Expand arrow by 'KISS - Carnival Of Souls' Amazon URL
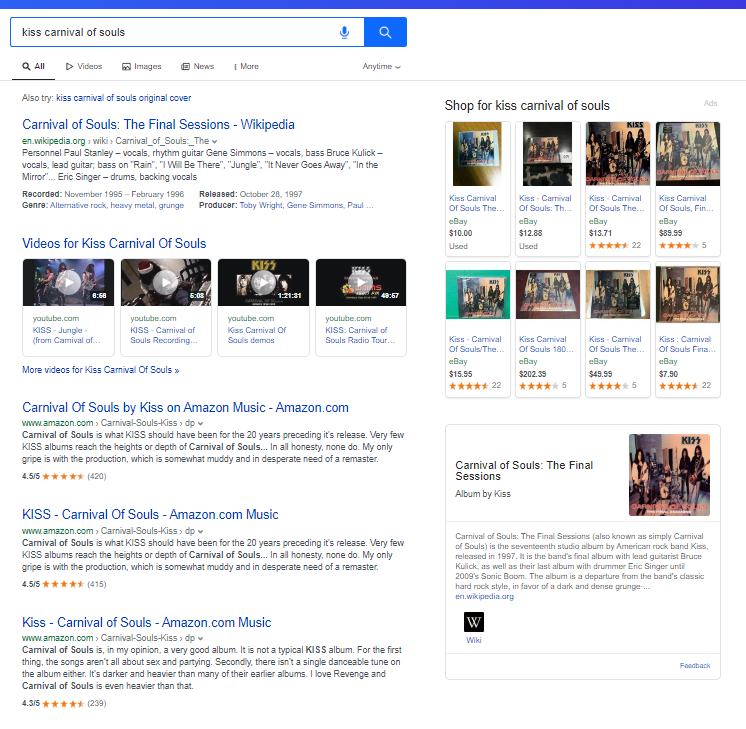The width and height of the screenshot is (746, 729). (201, 532)
